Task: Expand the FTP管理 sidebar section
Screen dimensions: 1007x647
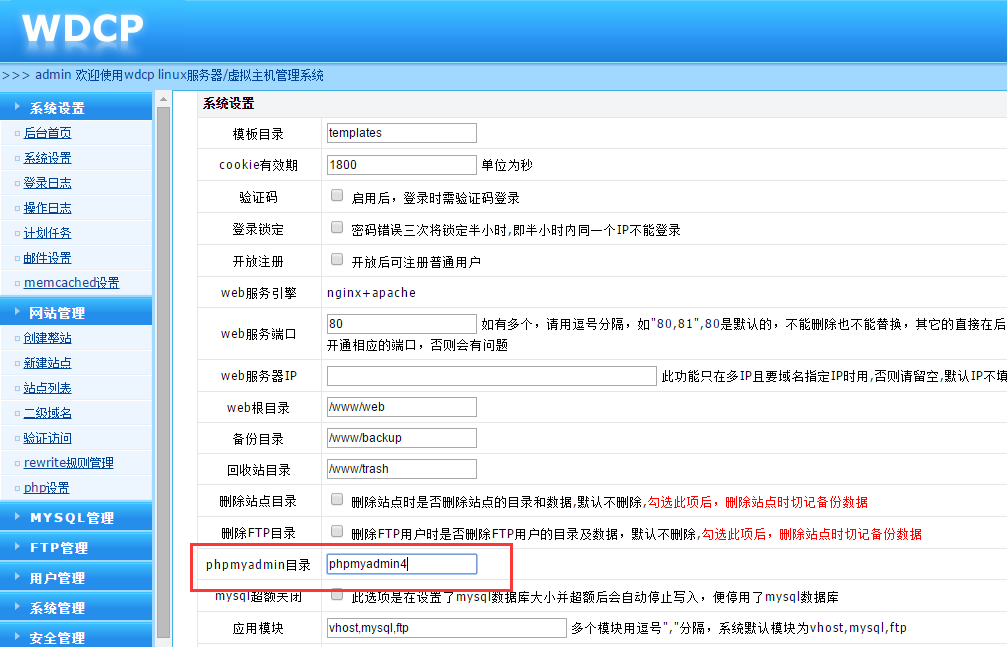Action: 59,548
